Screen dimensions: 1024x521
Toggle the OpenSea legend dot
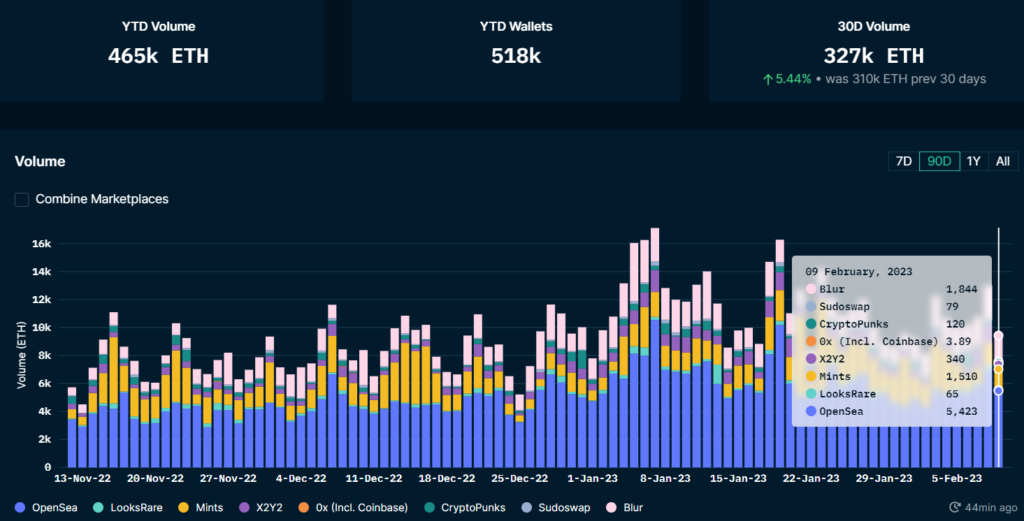[22, 508]
